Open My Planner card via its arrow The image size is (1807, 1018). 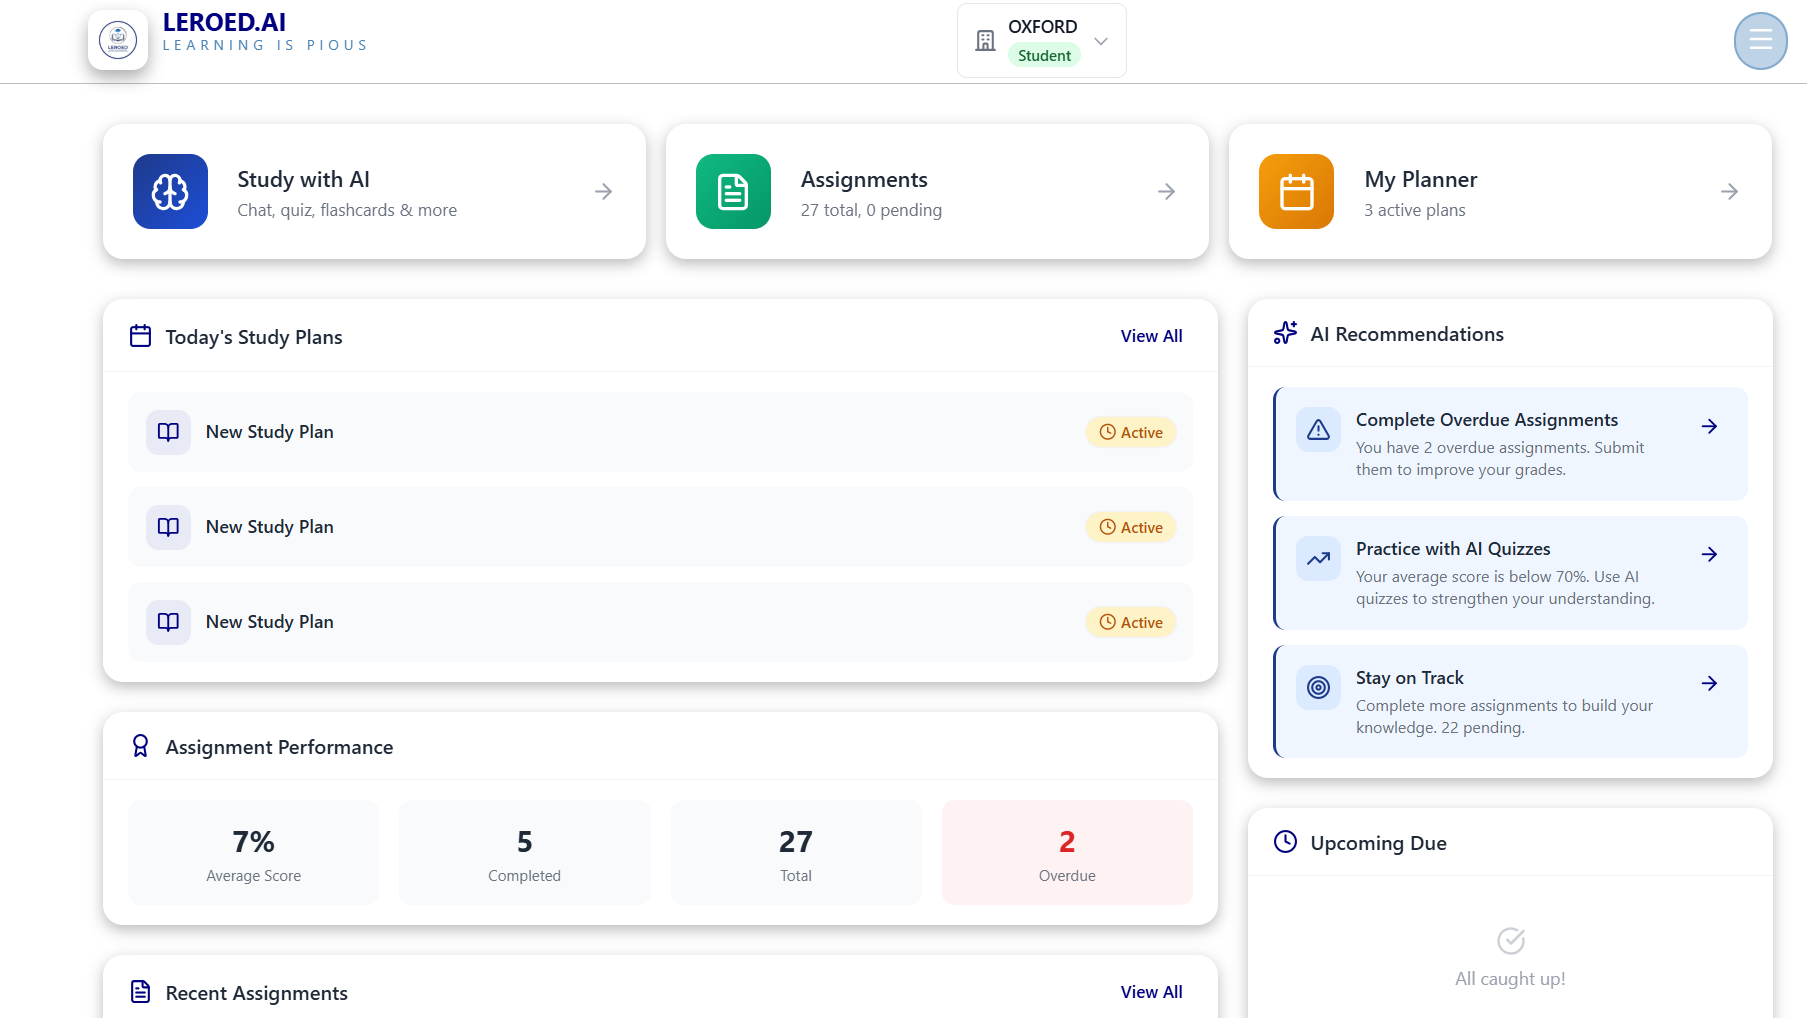click(x=1729, y=191)
